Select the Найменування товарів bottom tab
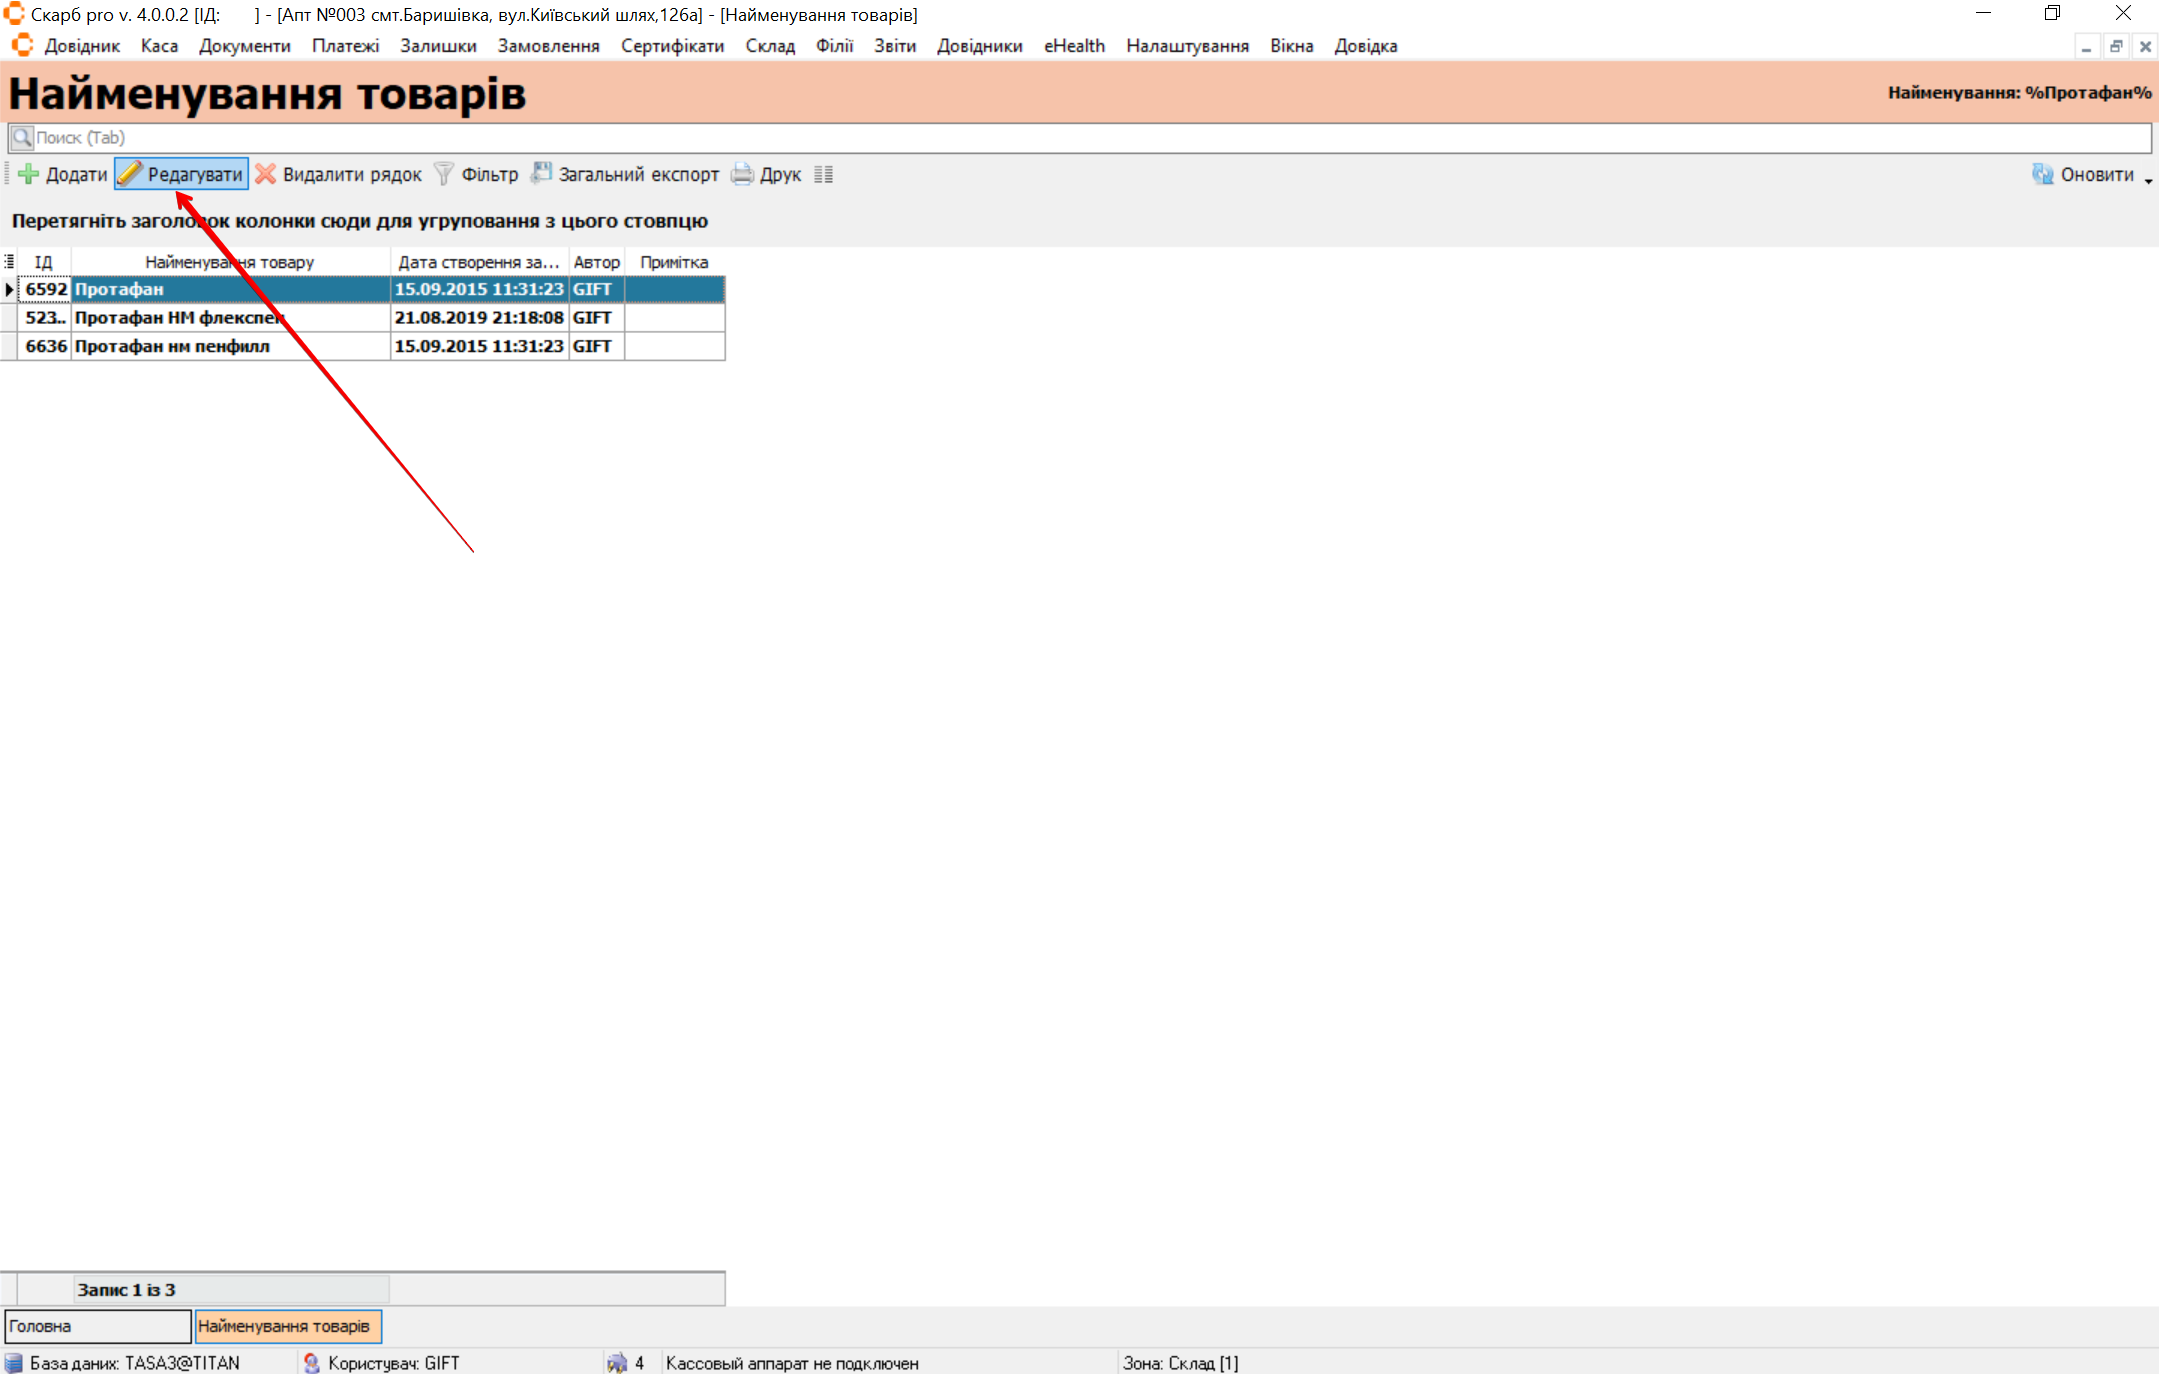The height and width of the screenshot is (1374, 2159). [x=288, y=1326]
